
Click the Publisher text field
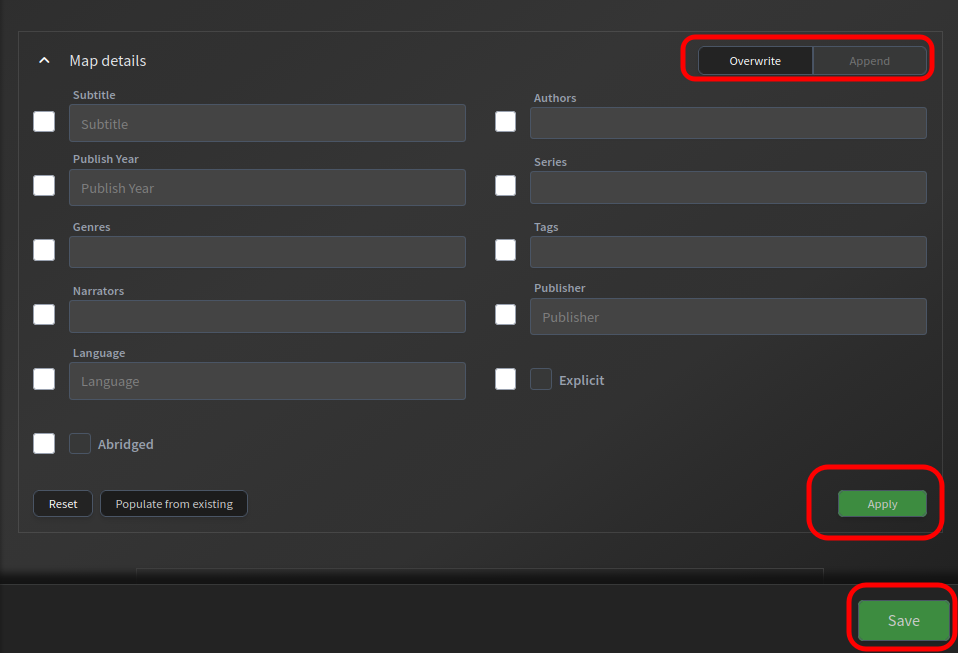pyautogui.click(x=728, y=316)
